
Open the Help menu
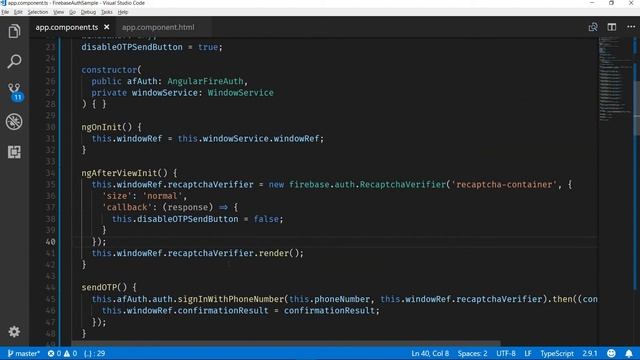pyautogui.click(x=122, y=12)
